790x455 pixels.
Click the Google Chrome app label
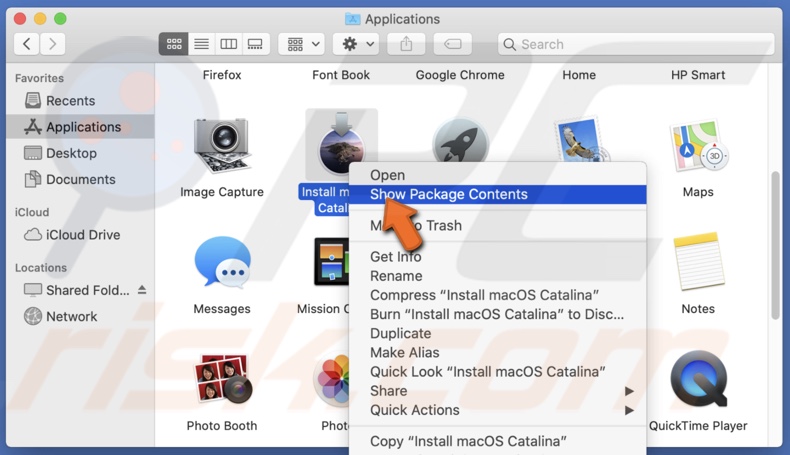[460, 75]
